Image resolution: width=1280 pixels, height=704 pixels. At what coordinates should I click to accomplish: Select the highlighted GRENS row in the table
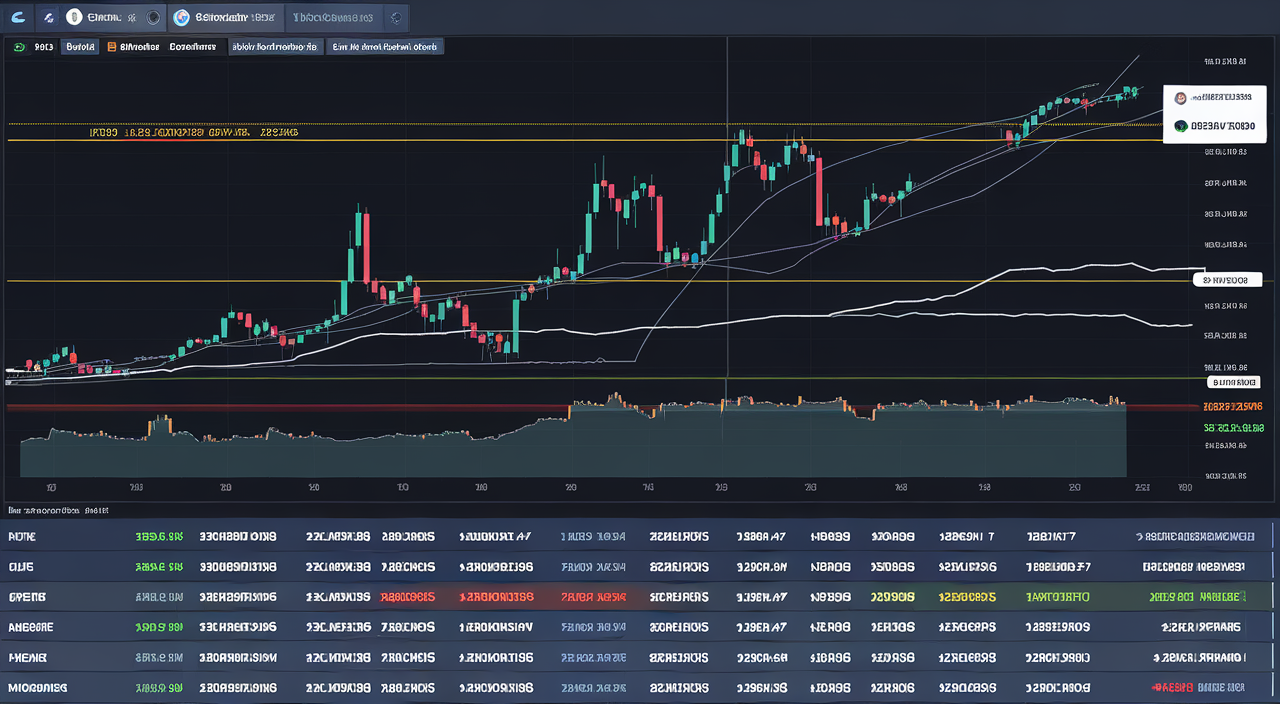(640, 597)
